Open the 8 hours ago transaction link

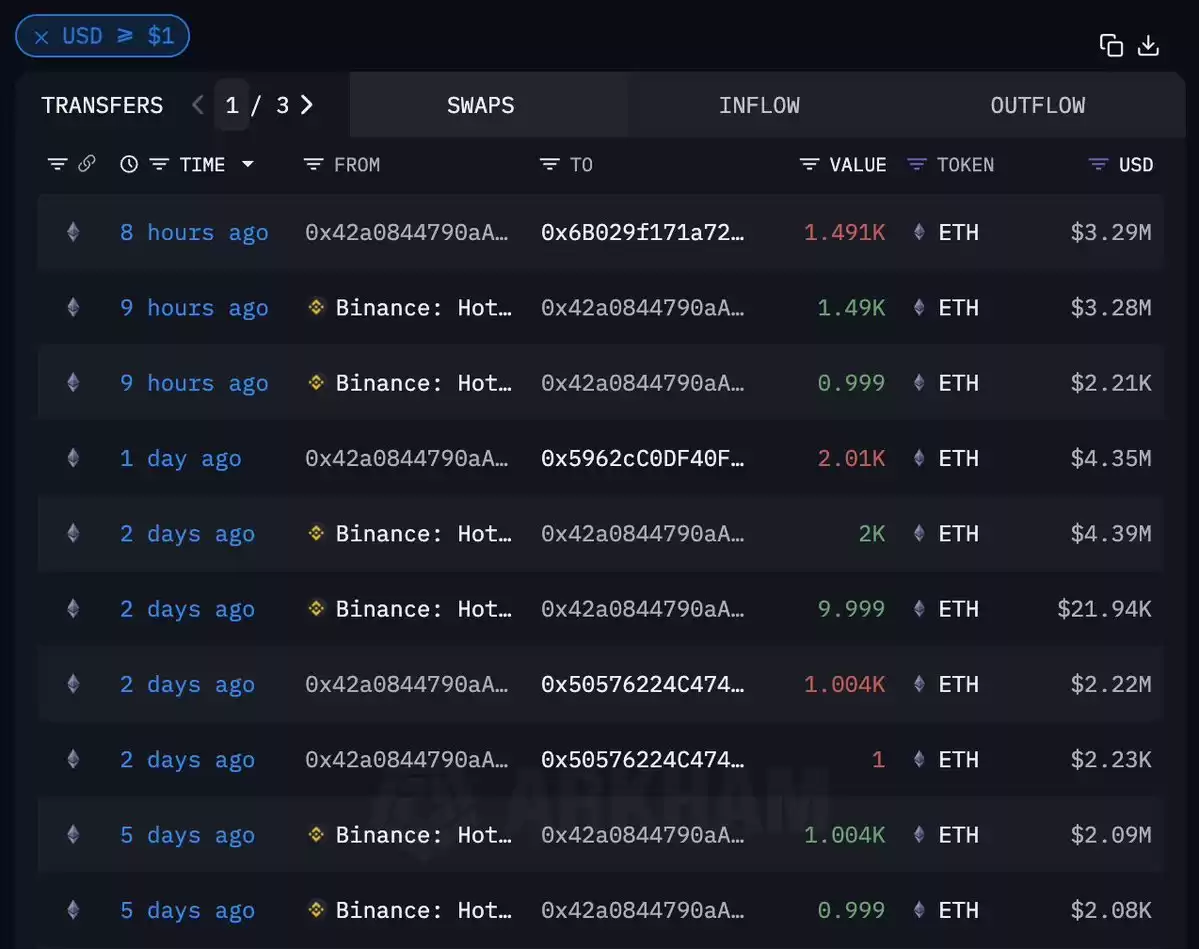pyautogui.click(x=193, y=232)
